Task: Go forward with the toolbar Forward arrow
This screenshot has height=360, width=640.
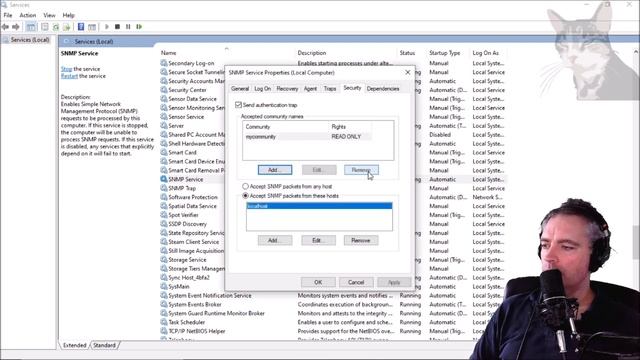Action: (16, 27)
